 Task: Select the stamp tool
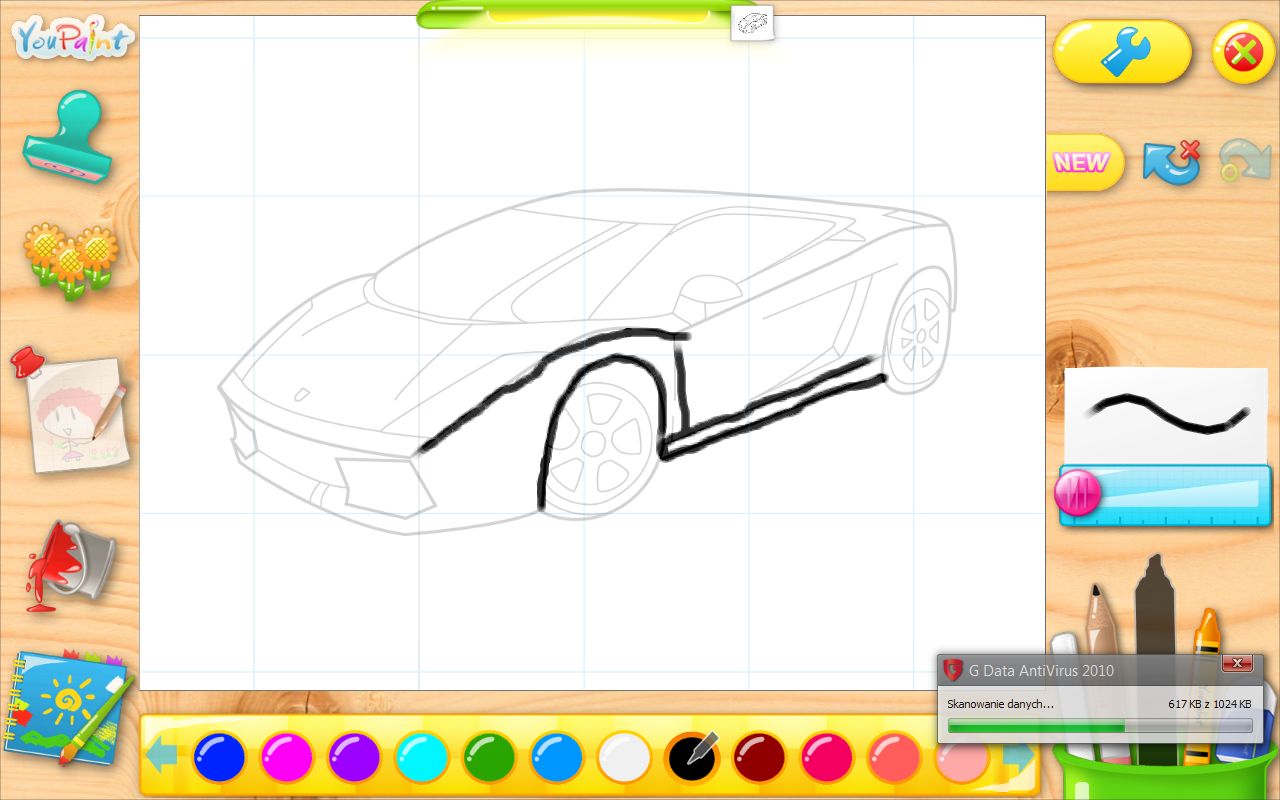coord(67,138)
